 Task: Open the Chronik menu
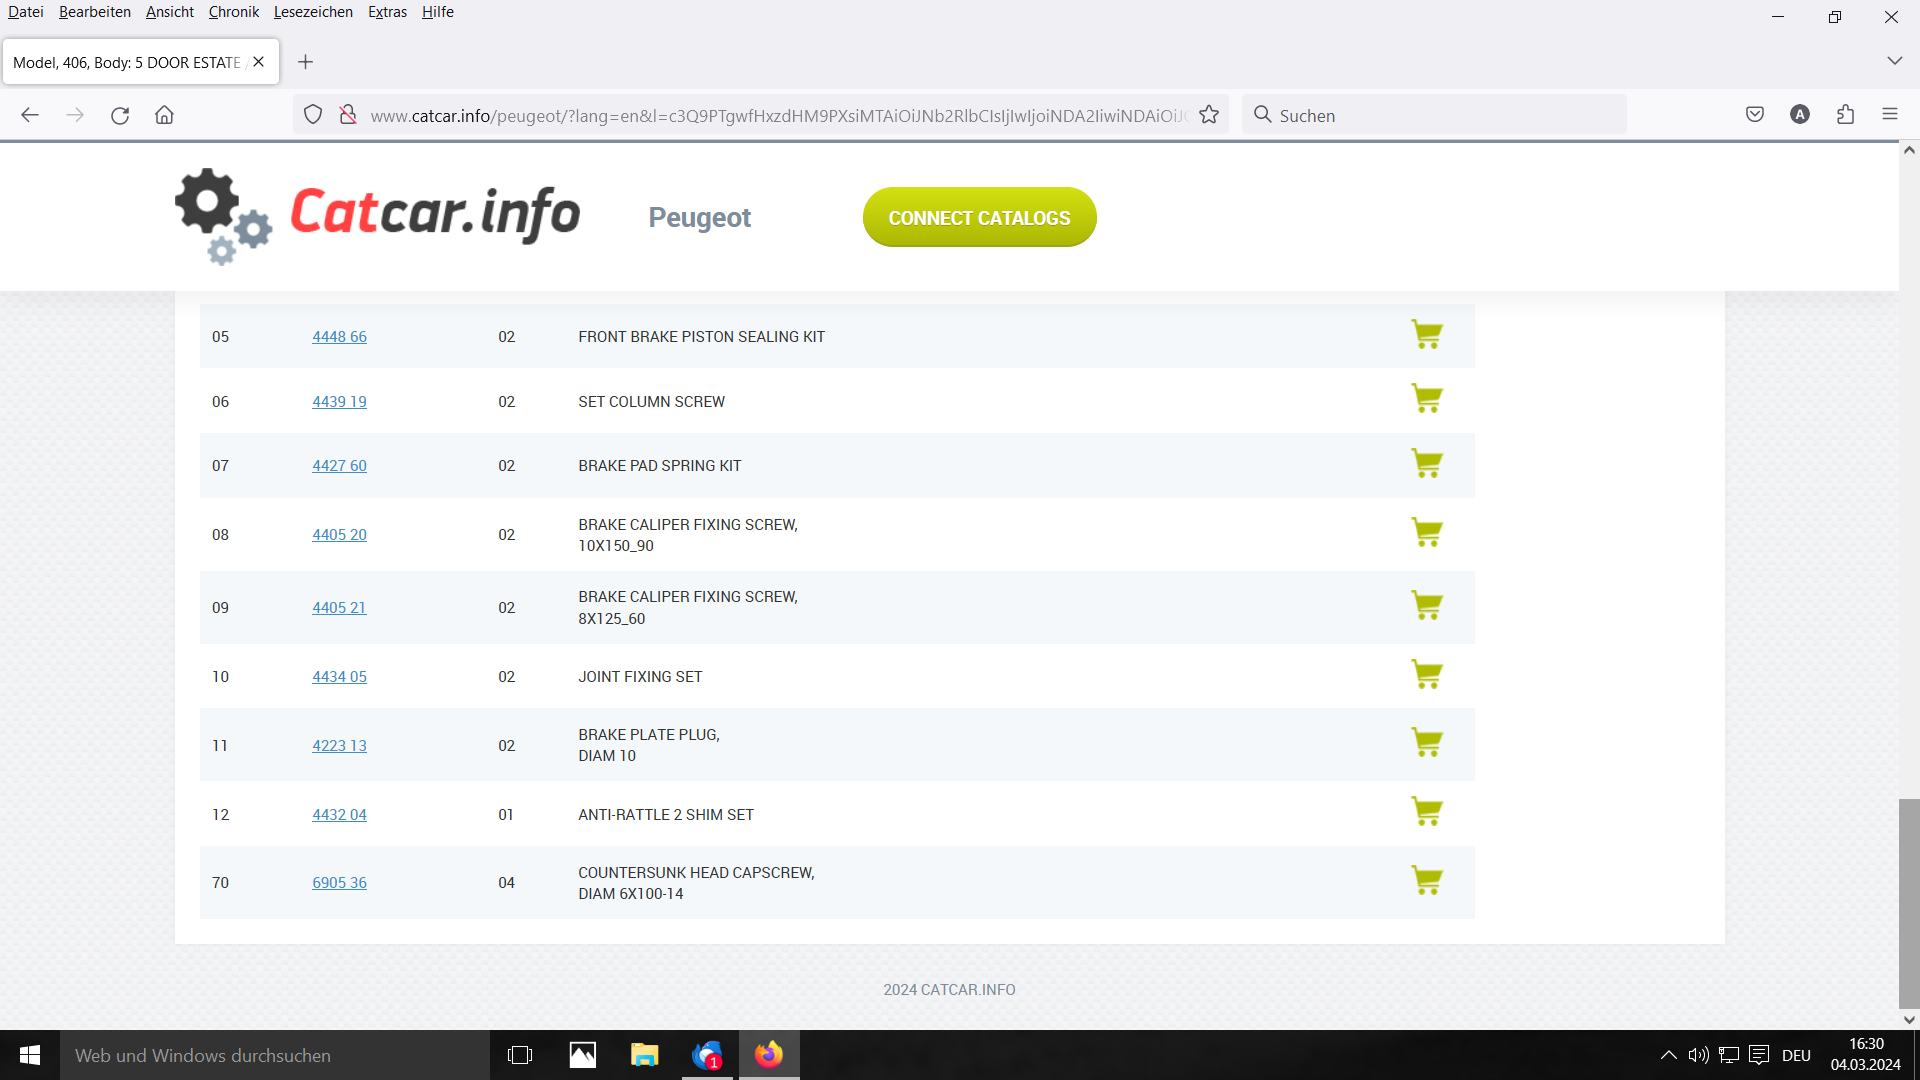(233, 12)
